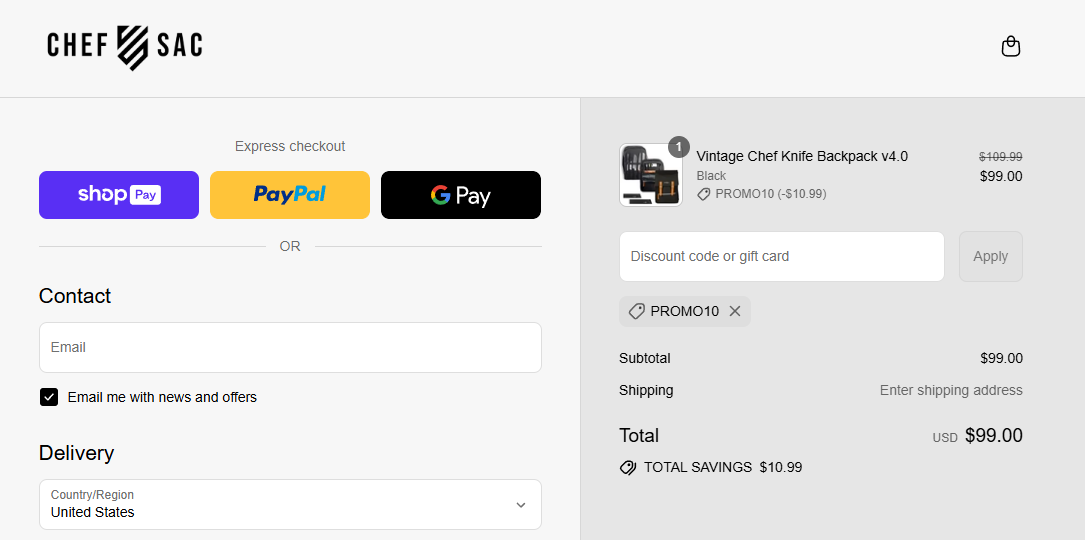Click the Subtotal label
The height and width of the screenshot is (540, 1085).
[645, 359]
